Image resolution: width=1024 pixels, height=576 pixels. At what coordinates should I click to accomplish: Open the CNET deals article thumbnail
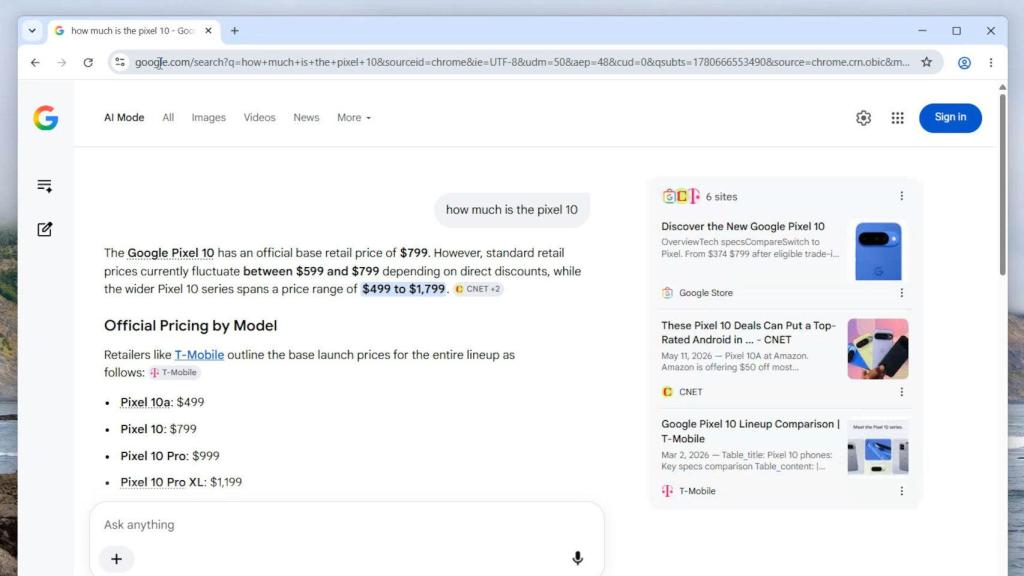[878, 349]
